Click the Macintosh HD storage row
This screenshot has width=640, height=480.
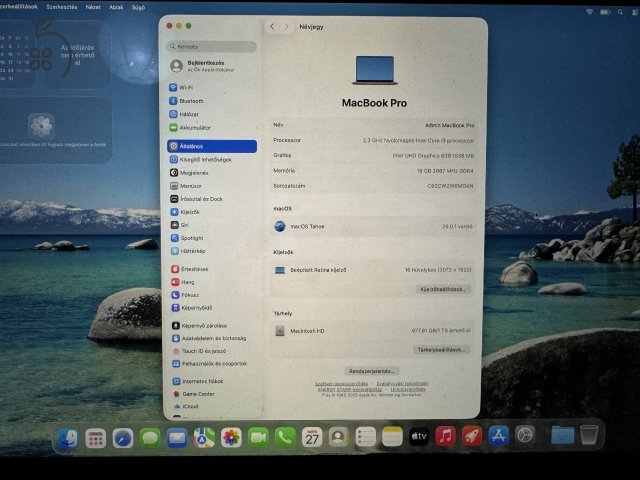tap(372, 331)
